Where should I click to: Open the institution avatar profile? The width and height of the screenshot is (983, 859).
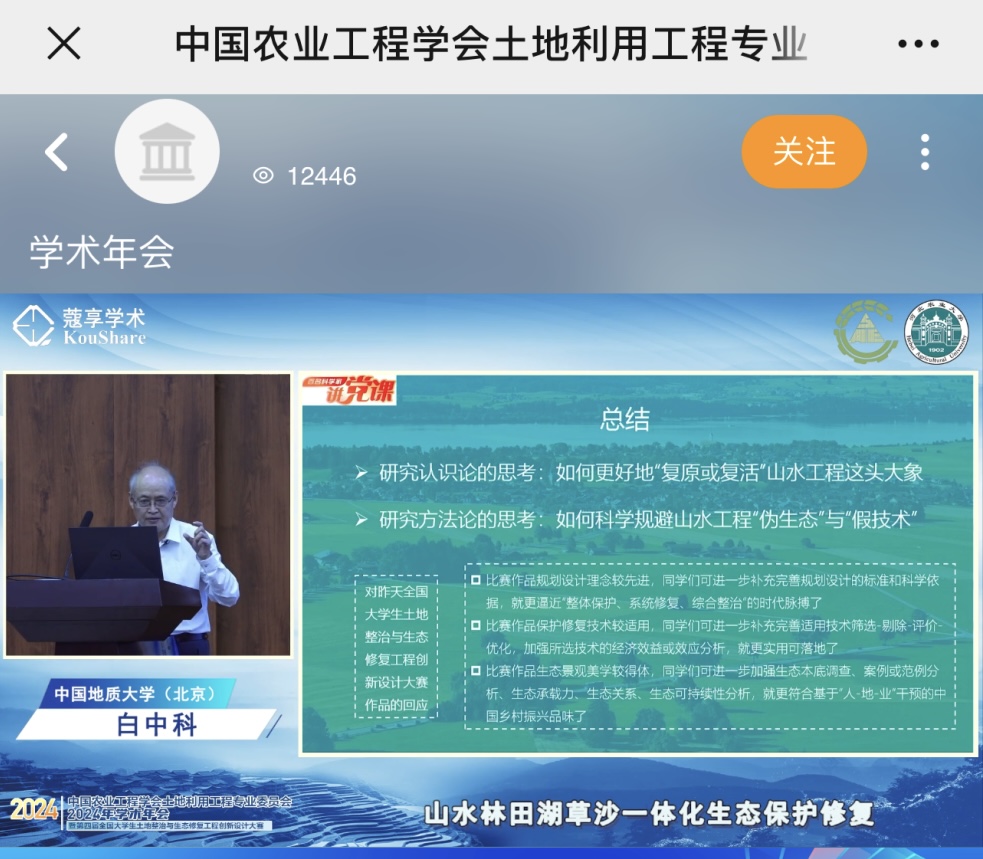[167, 152]
